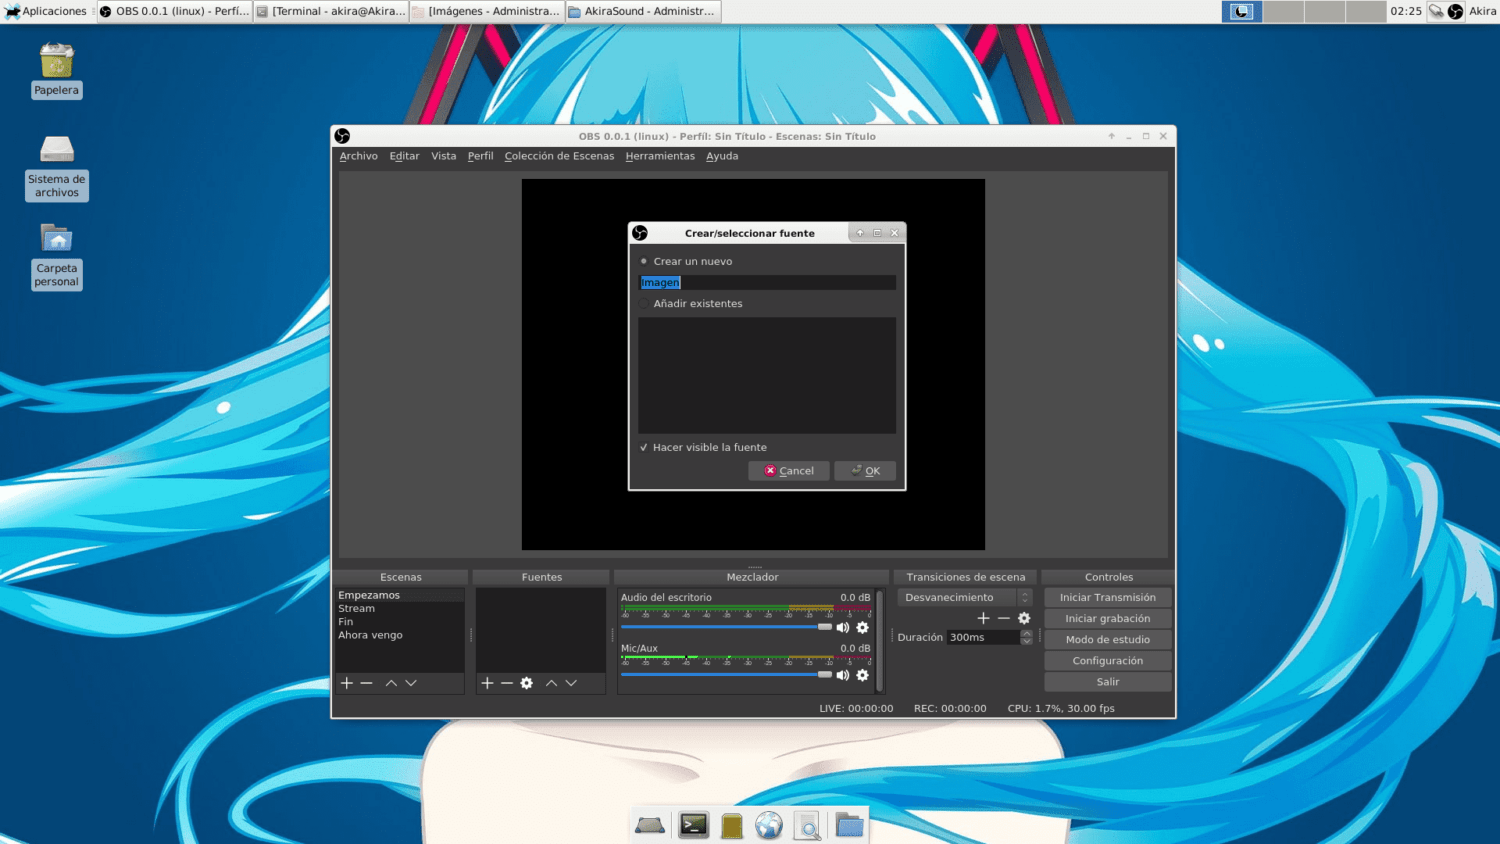
Task: Mute the Mic/Aux speaker icon
Action: click(x=842, y=675)
